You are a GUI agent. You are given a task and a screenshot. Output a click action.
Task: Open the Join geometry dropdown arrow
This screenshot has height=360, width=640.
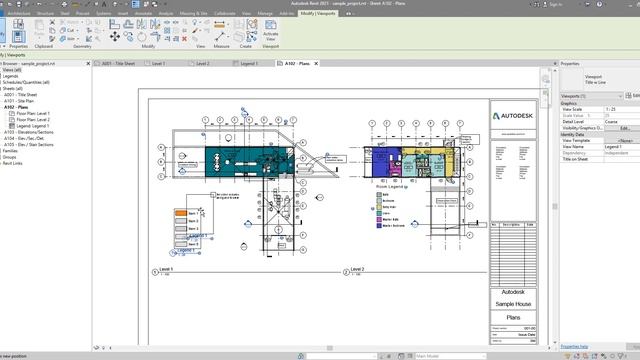tap(78, 39)
